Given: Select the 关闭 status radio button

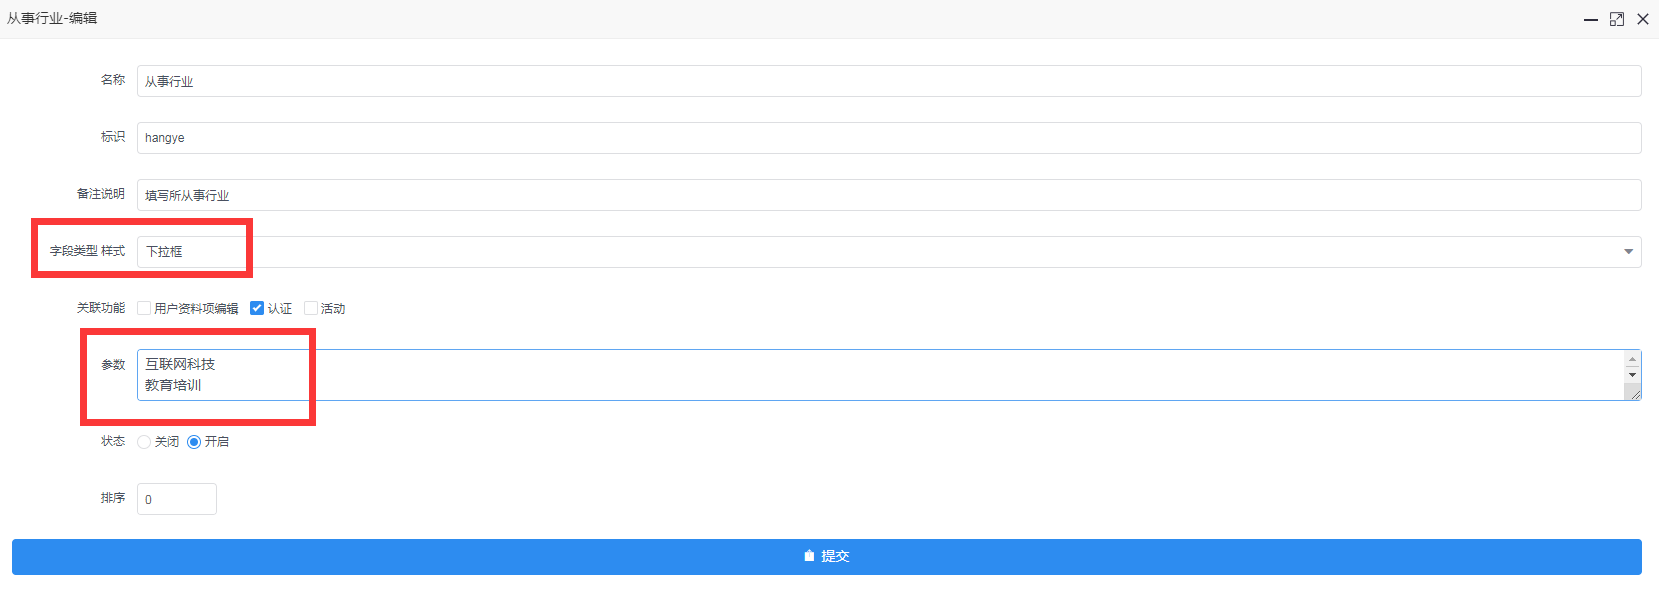Looking at the screenshot, I should tap(144, 442).
